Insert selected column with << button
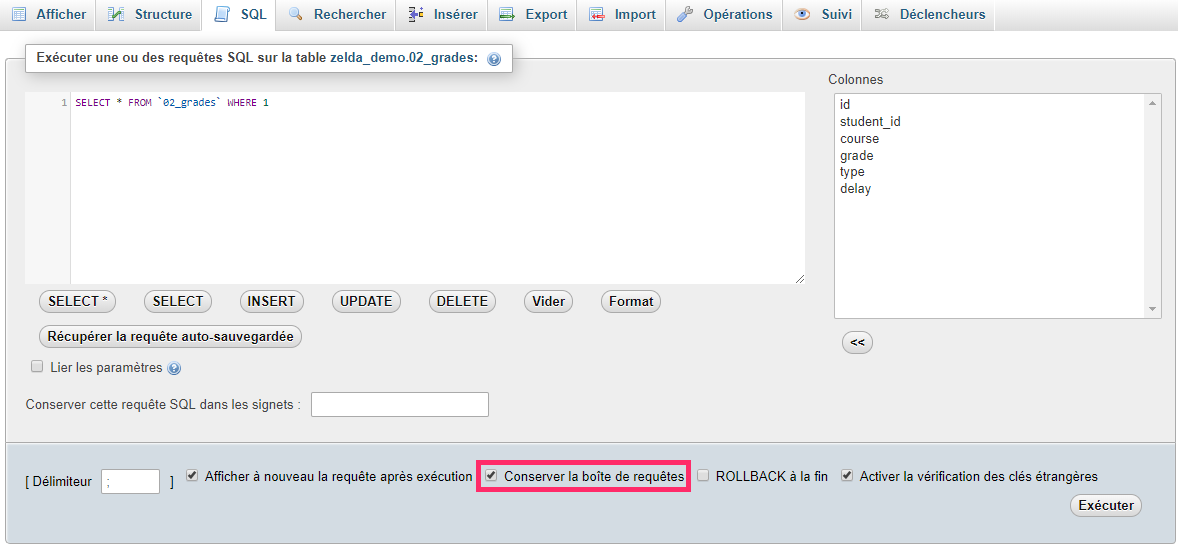The height and width of the screenshot is (544, 1178). (857, 343)
